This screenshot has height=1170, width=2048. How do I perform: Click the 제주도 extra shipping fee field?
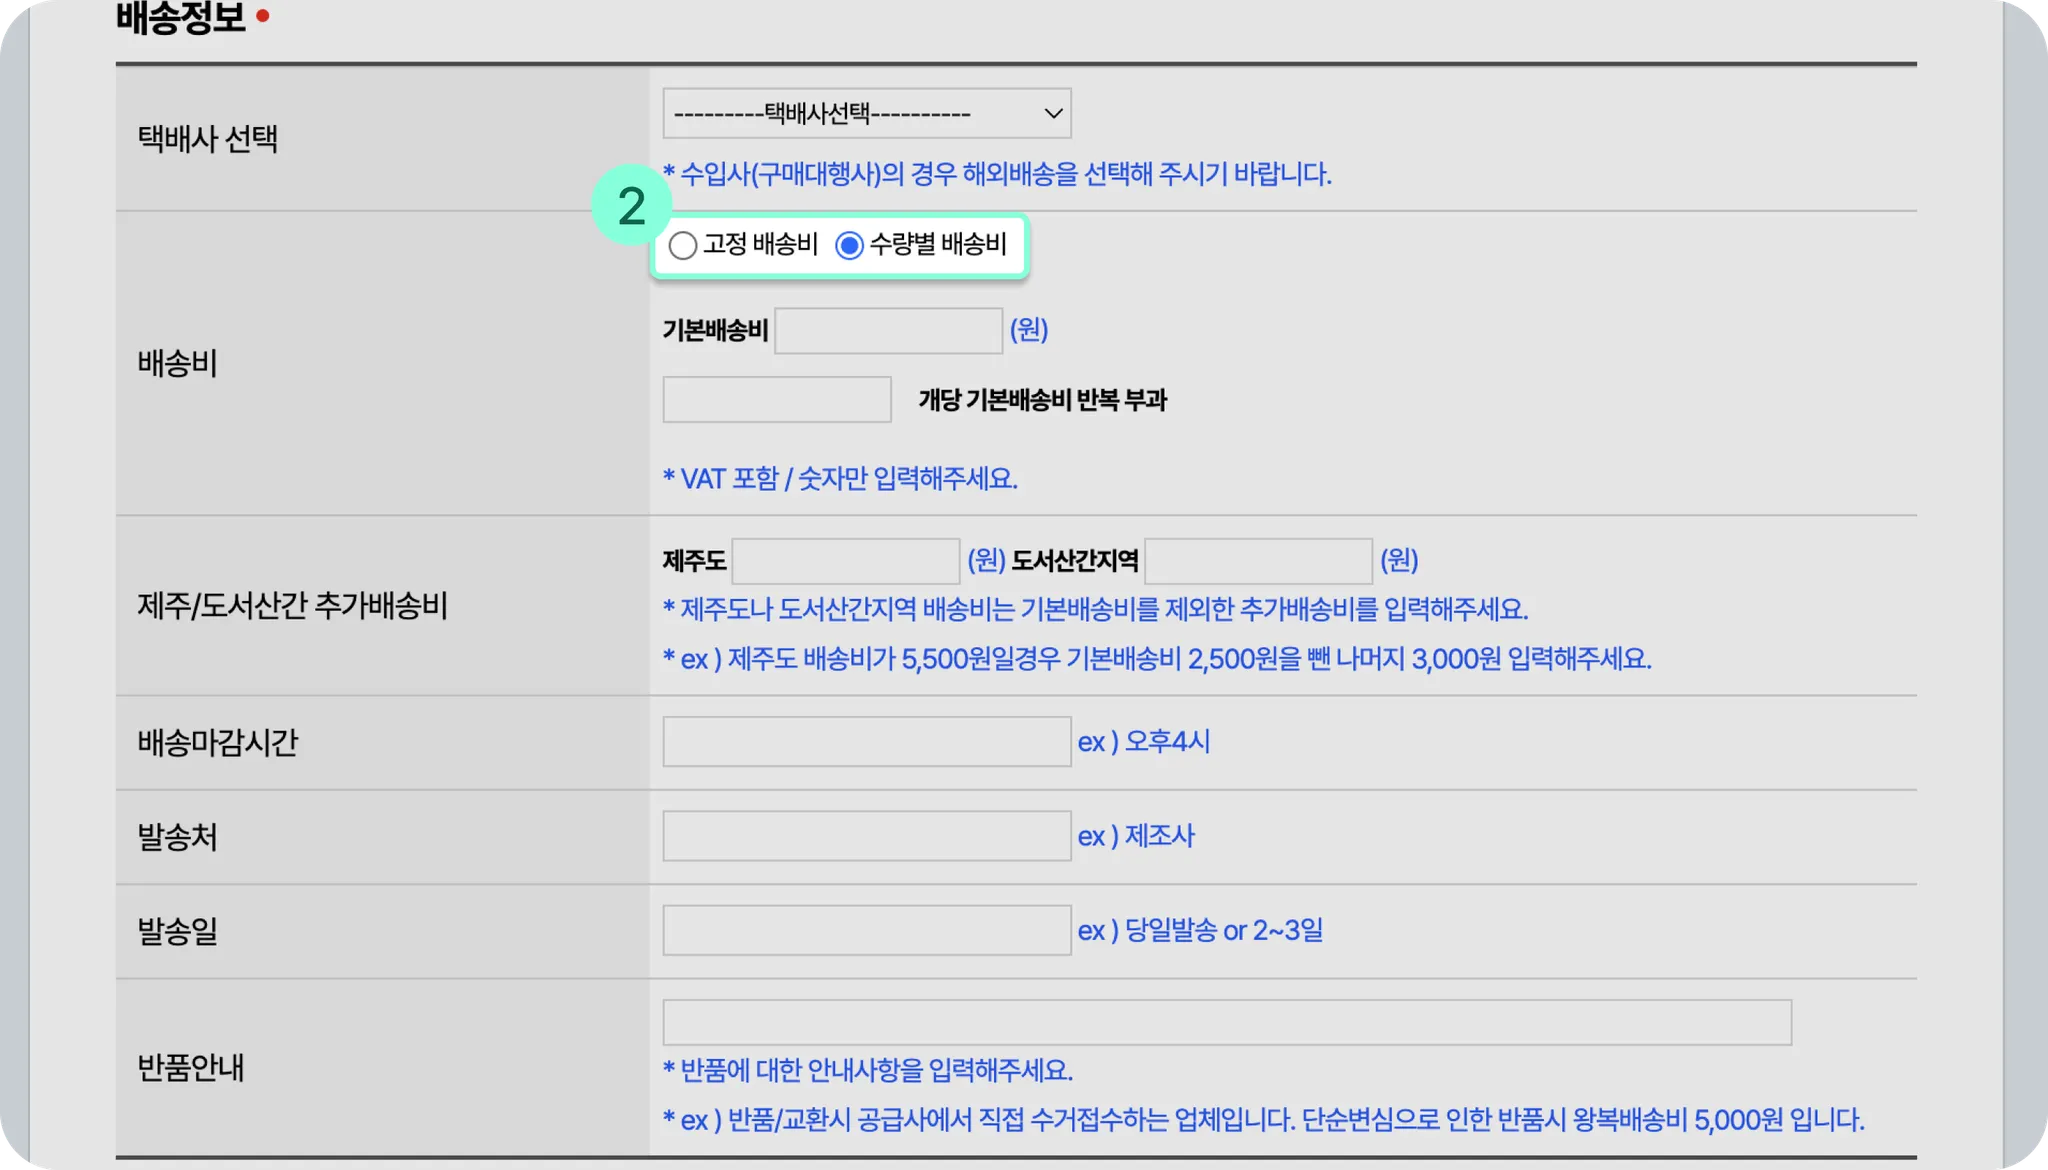[x=845, y=561]
